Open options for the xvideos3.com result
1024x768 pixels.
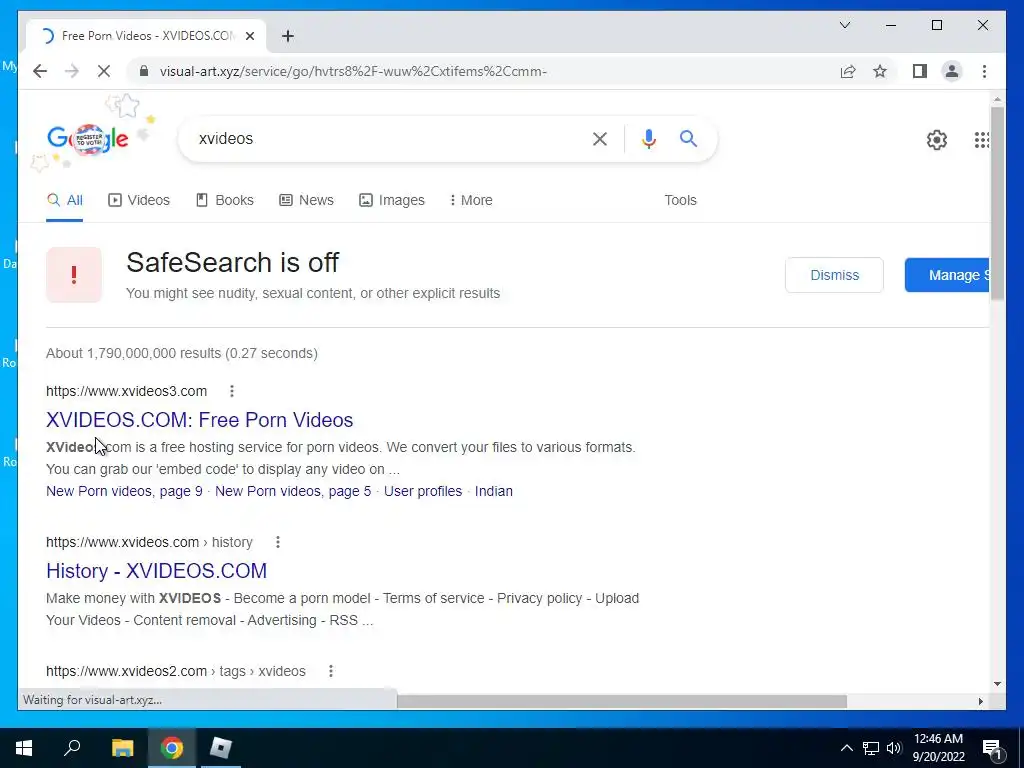tap(232, 391)
